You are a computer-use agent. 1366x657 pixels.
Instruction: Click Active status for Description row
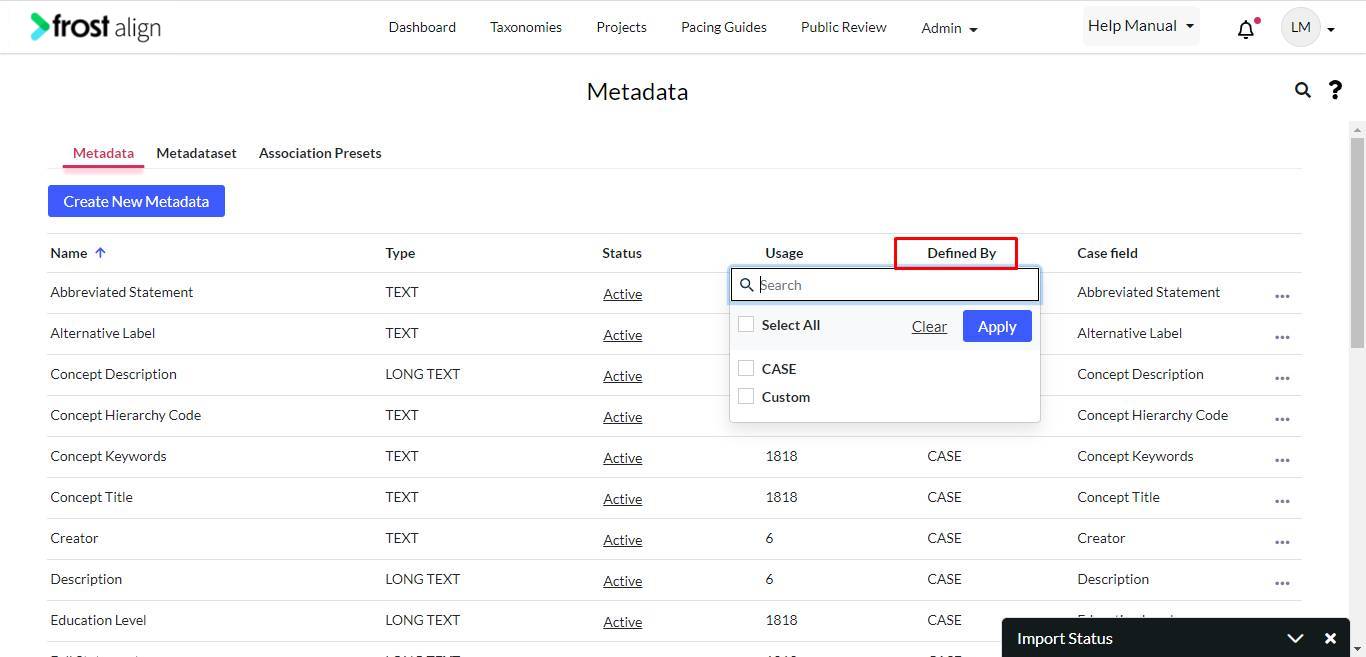(x=622, y=581)
